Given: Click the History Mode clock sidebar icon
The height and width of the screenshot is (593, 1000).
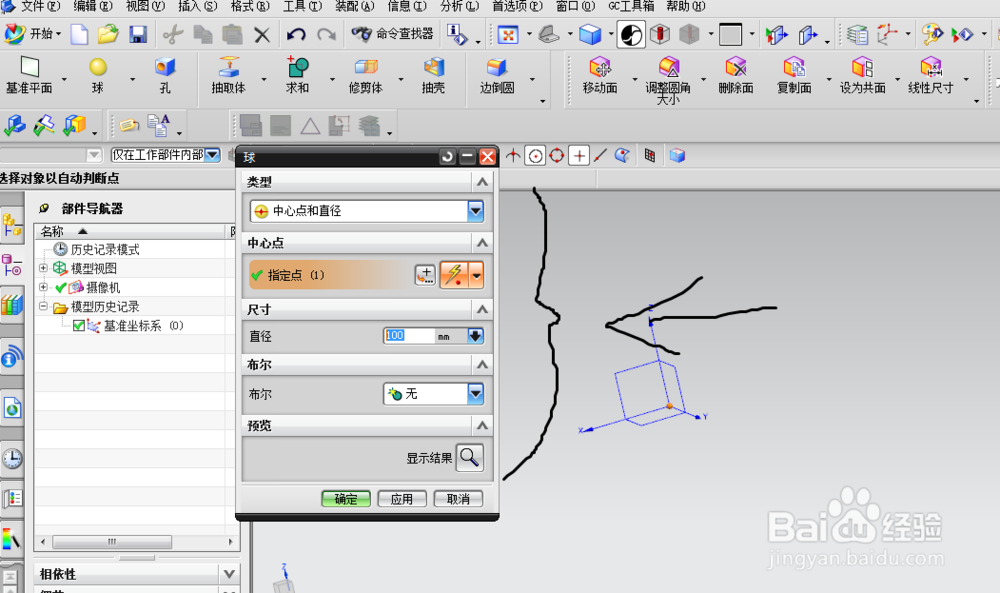Looking at the screenshot, I should tap(13, 458).
